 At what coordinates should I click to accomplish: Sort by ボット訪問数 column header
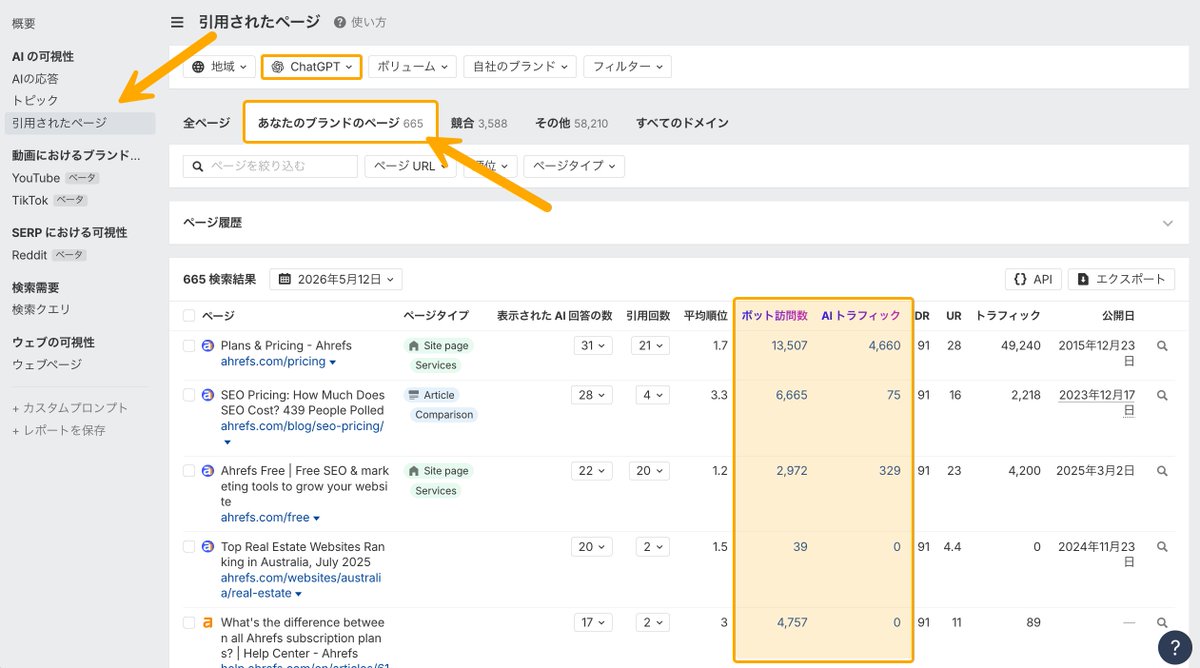point(774,316)
